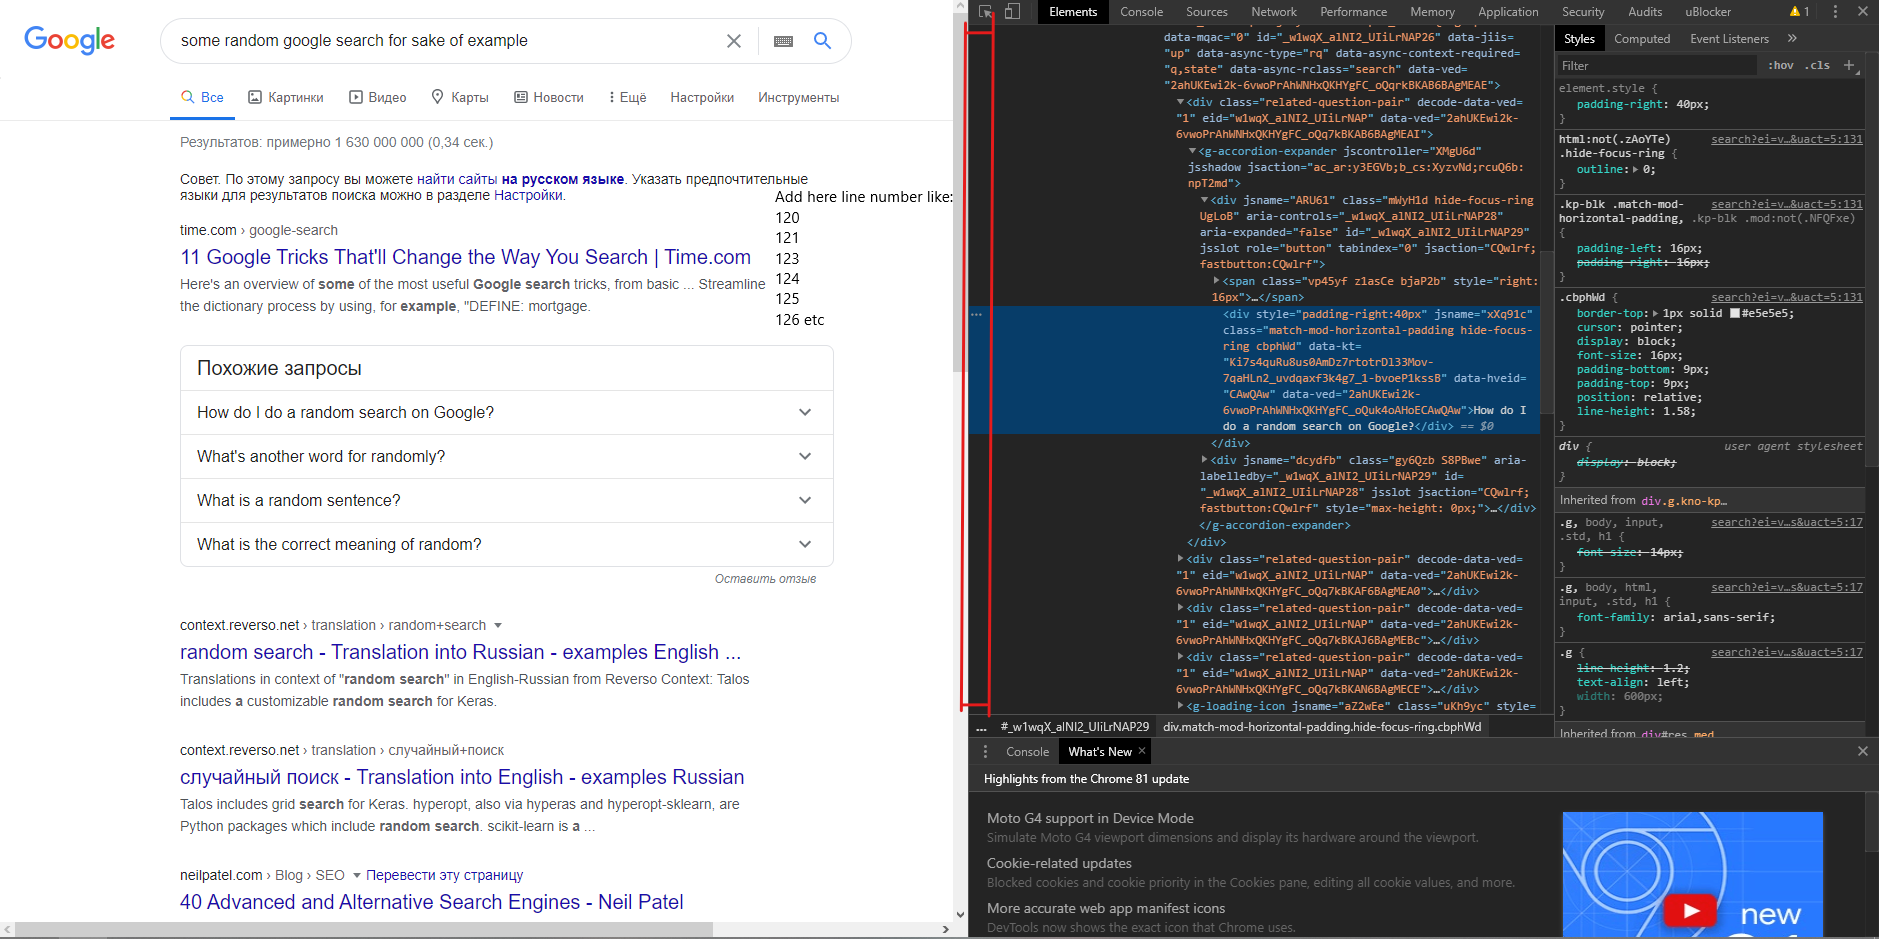Toggle the :hov element state panel

1780,65
